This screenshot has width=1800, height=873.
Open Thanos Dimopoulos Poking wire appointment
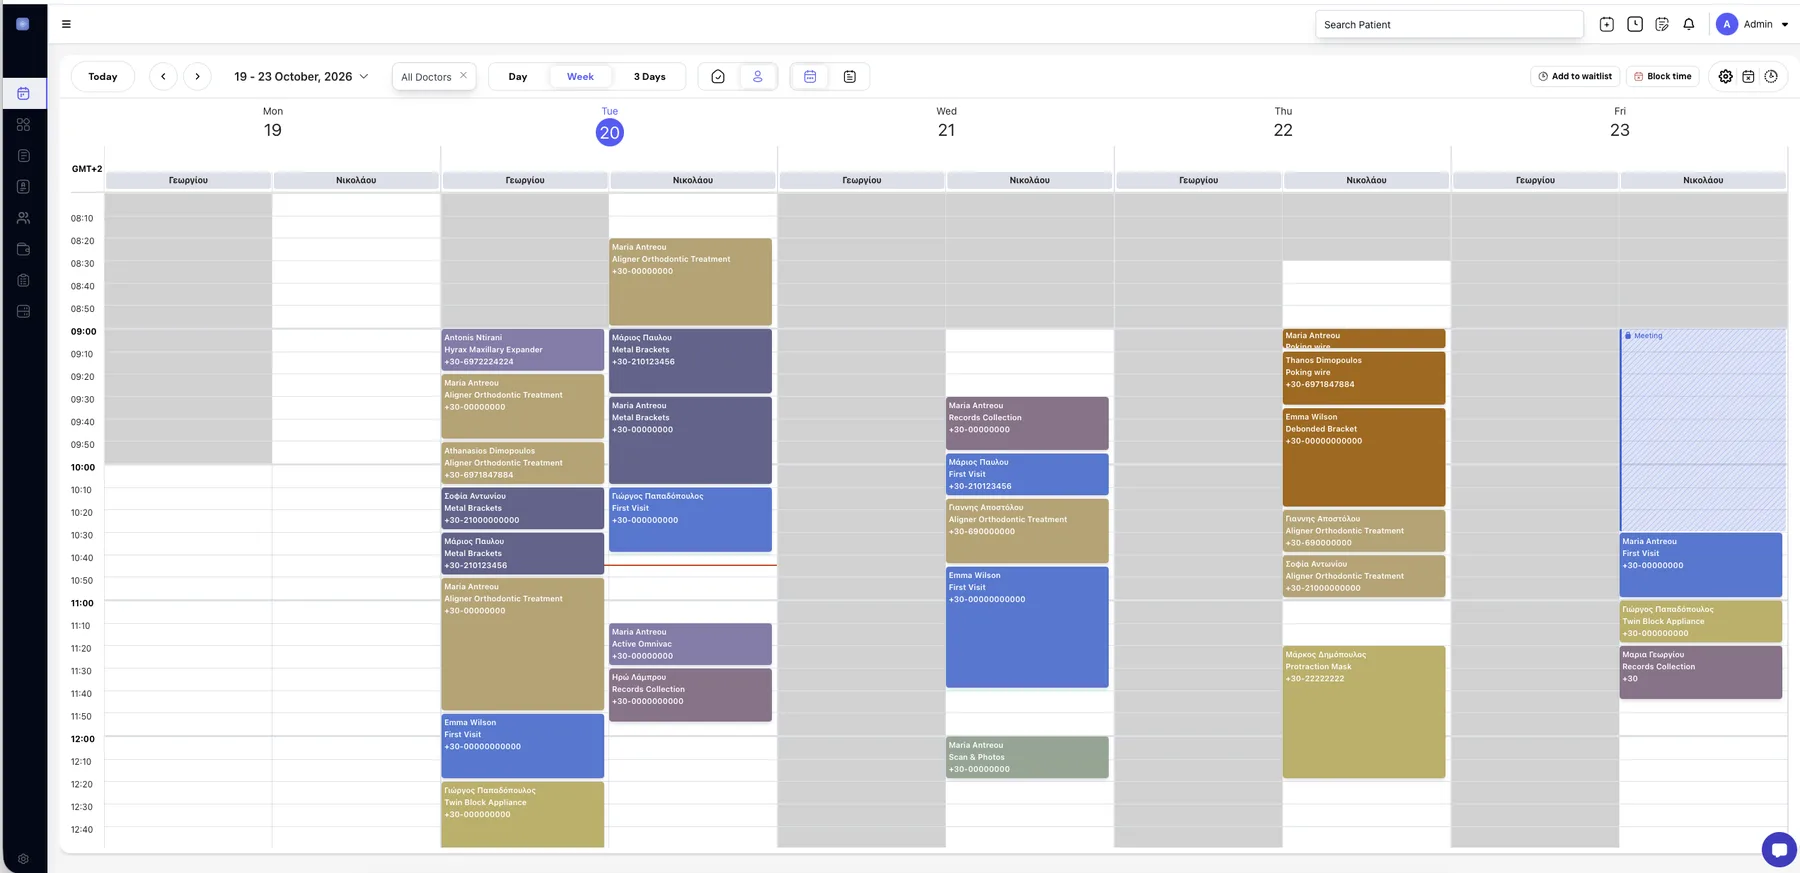(1364, 378)
